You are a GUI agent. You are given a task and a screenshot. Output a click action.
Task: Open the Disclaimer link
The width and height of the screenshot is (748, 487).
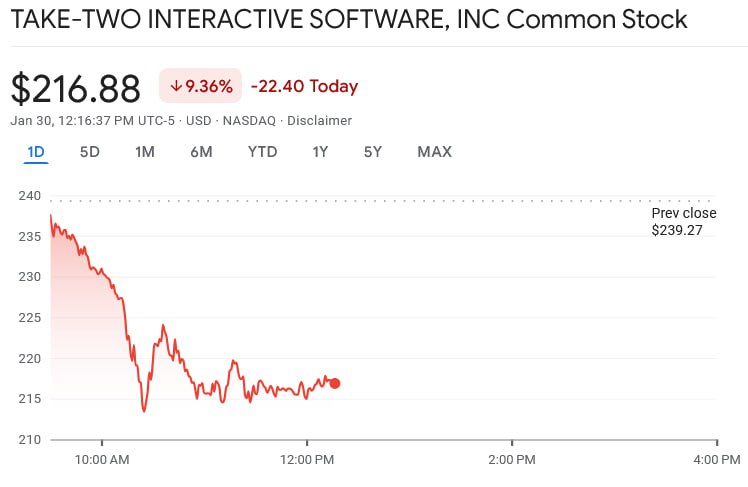319,121
